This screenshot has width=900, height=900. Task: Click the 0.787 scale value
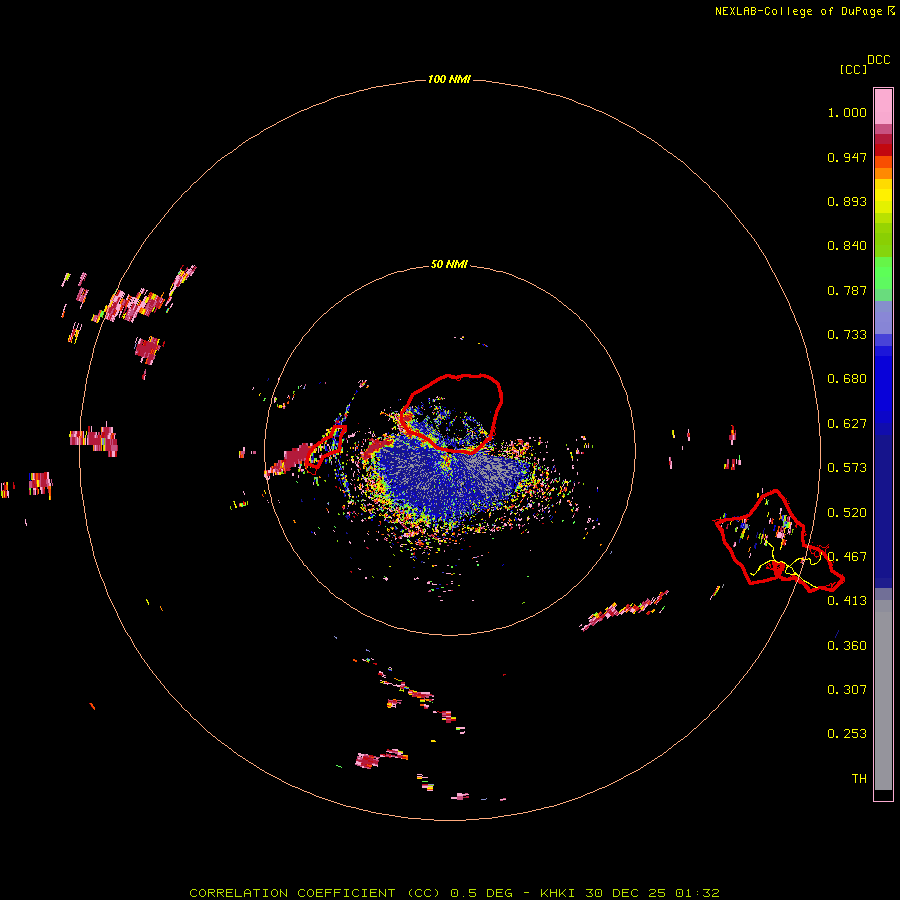click(847, 290)
